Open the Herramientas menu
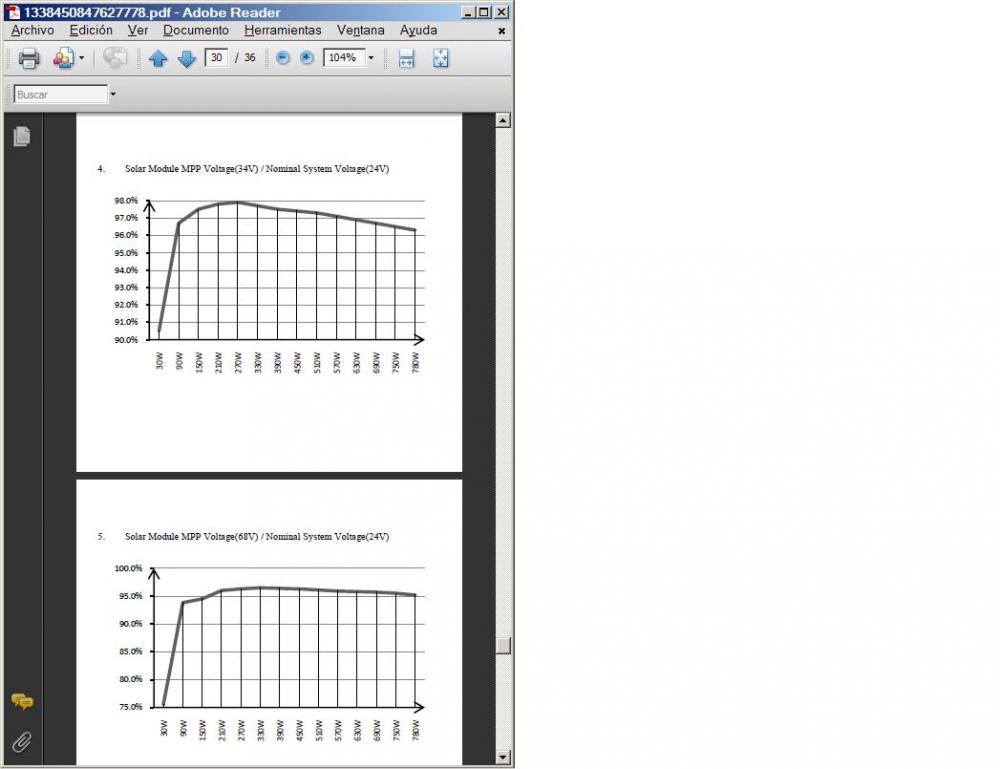Viewport: 1000px width, 769px height. tap(283, 30)
